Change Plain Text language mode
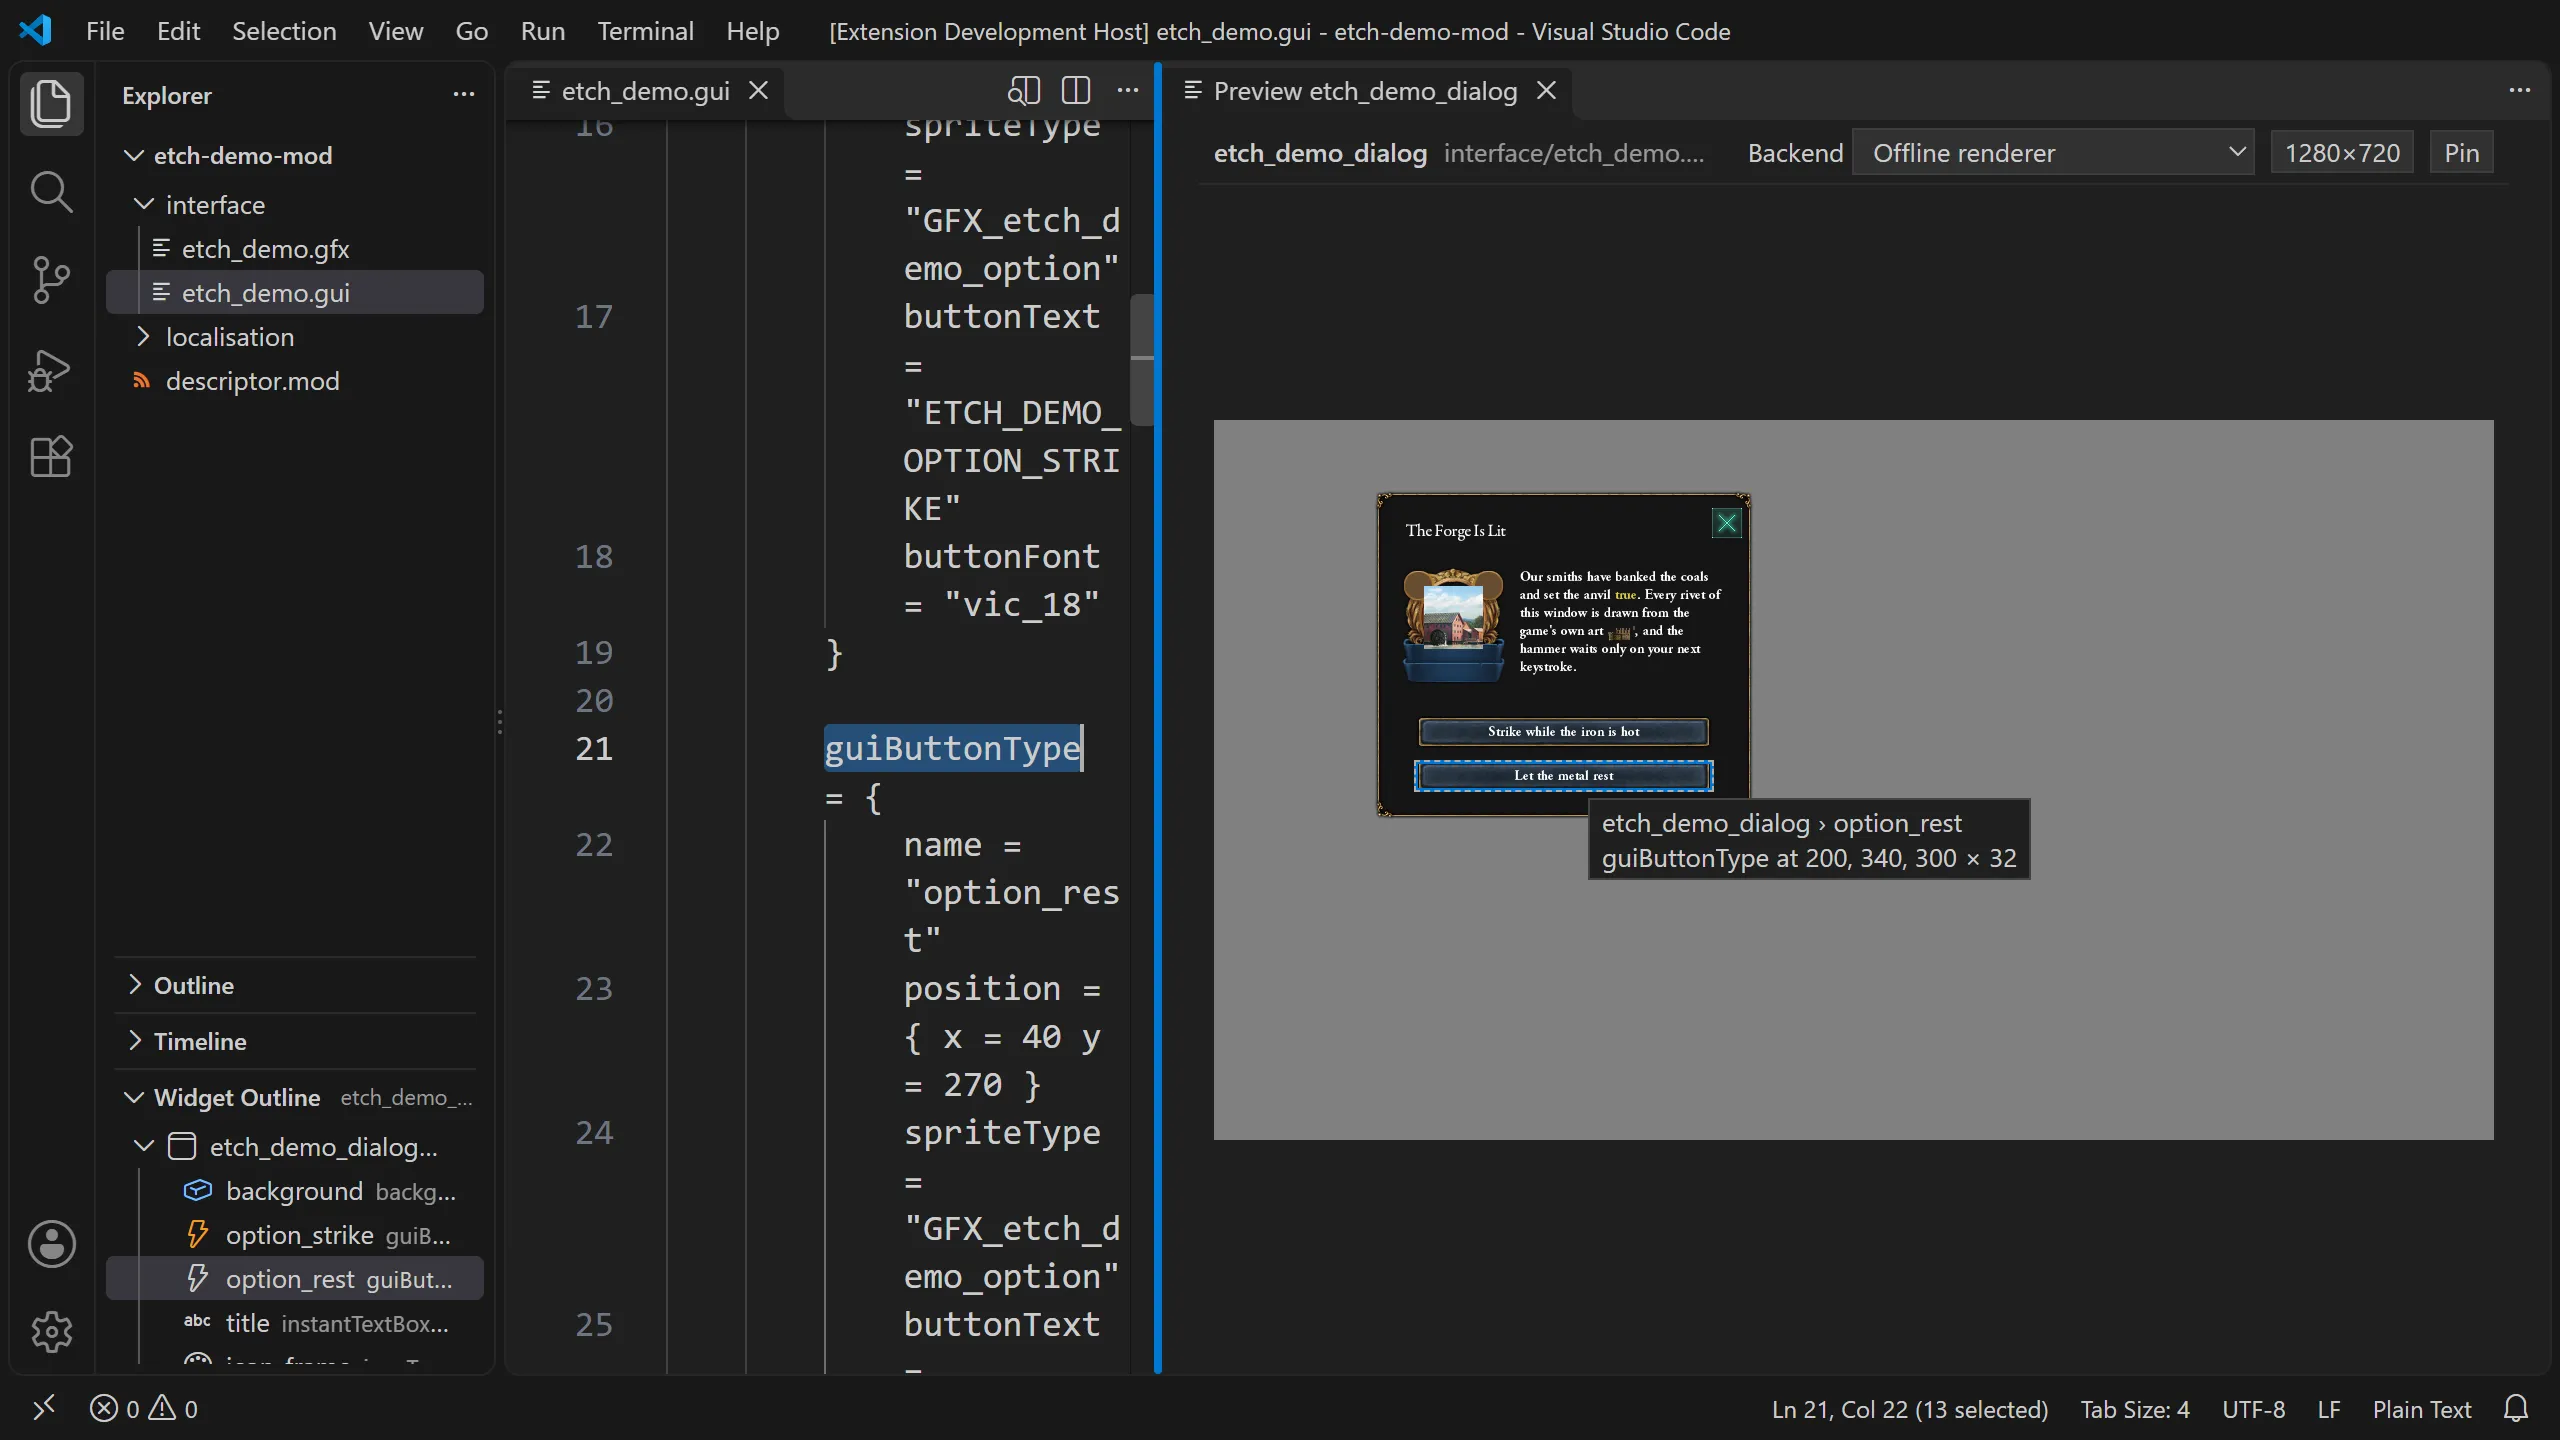 2421,1409
